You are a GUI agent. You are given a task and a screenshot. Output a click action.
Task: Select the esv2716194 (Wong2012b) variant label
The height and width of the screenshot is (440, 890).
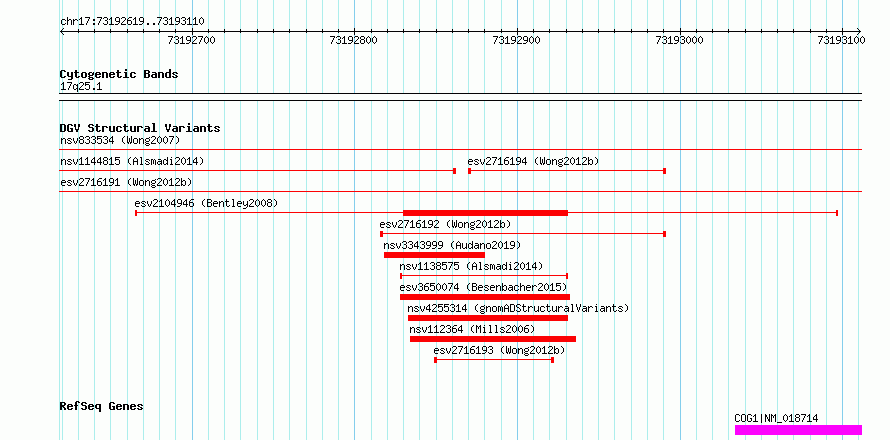(534, 161)
